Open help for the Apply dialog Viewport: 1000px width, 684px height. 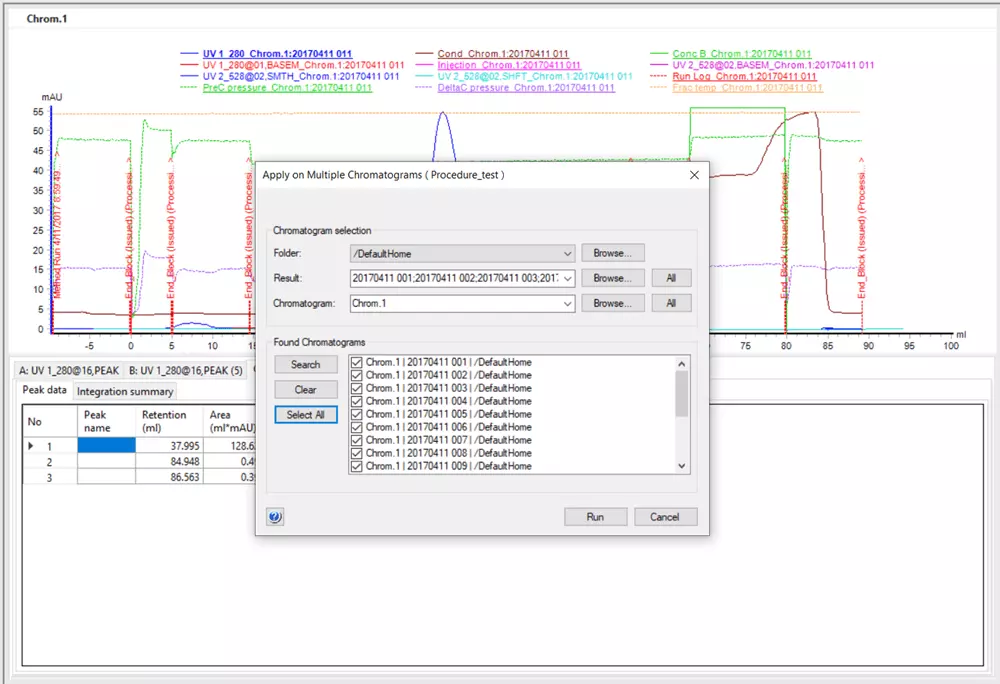[x=276, y=517]
